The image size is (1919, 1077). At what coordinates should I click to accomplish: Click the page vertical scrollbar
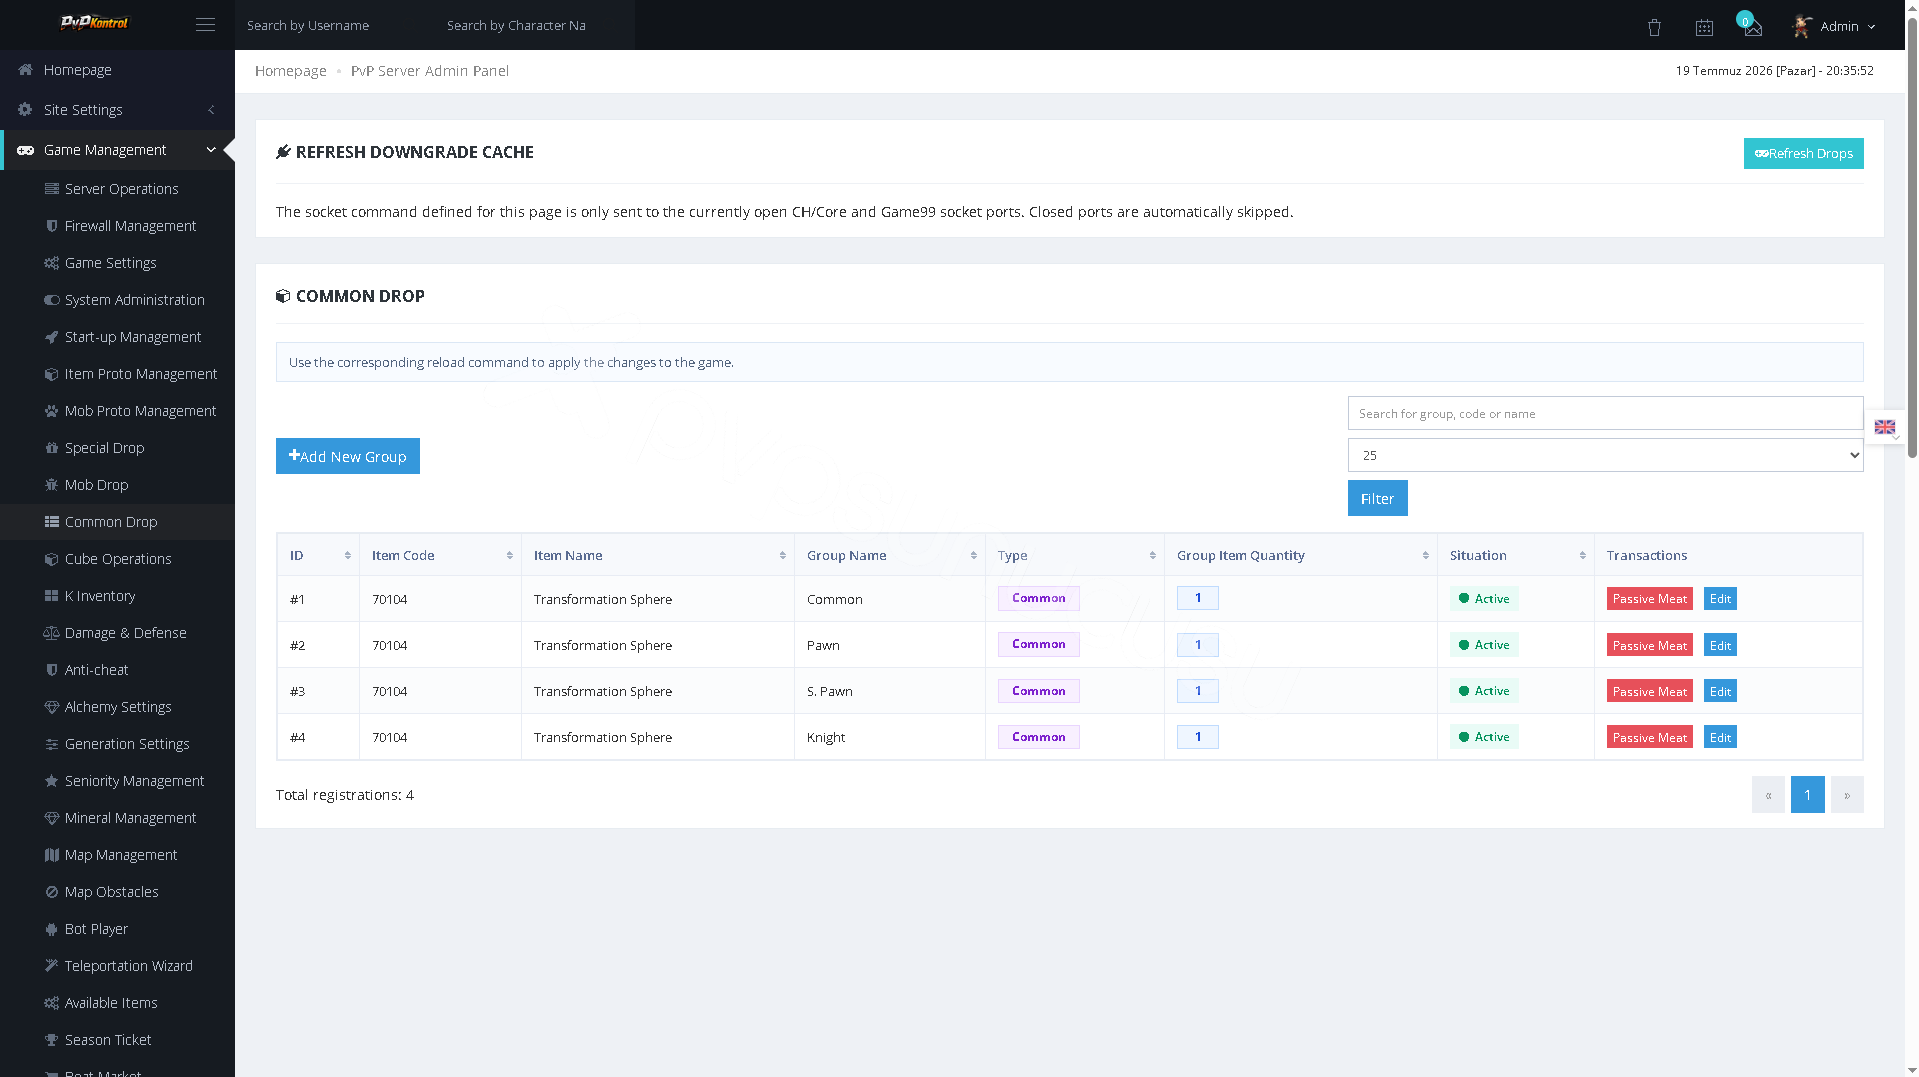tap(1912, 230)
